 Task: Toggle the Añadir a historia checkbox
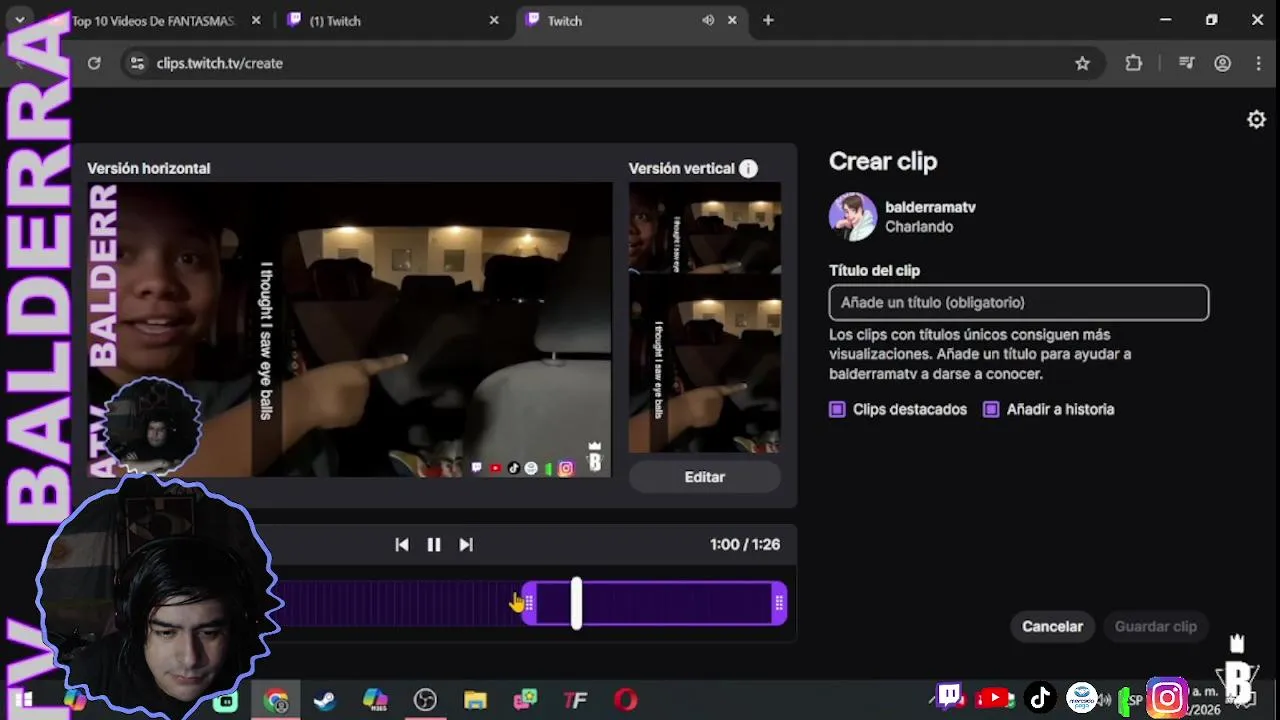point(991,409)
